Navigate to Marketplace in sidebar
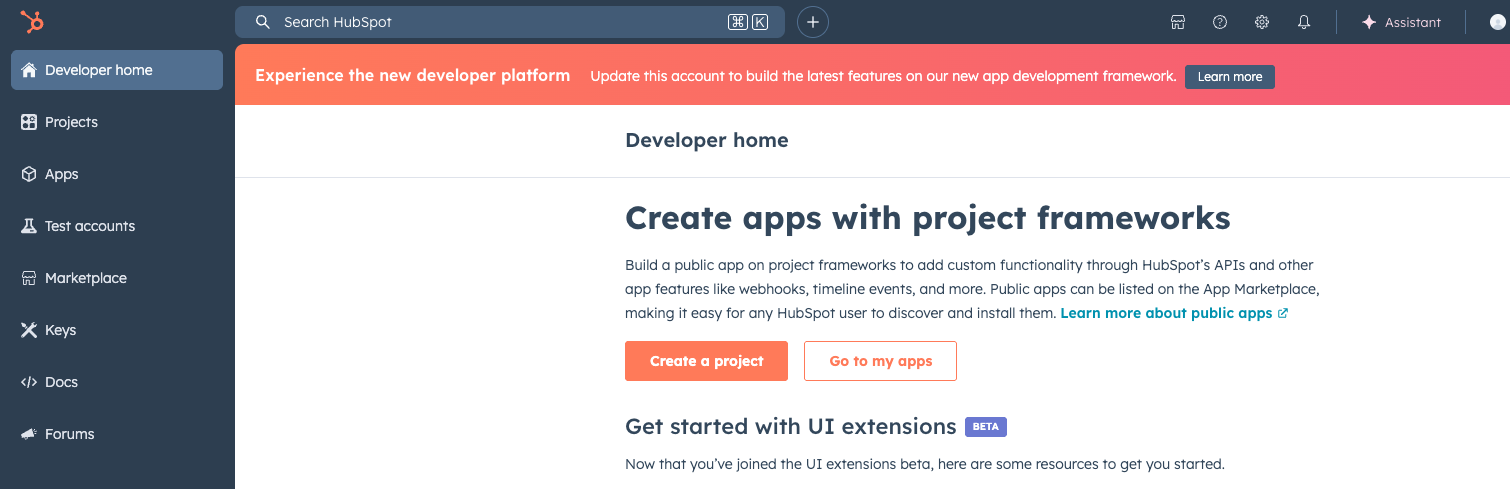This screenshot has height=489, width=1510. coord(85,278)
